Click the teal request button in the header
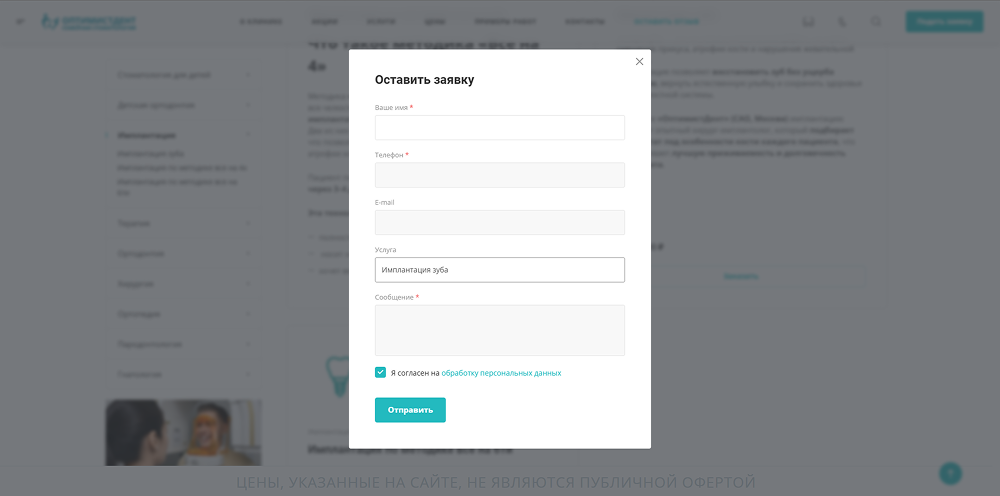 click(x=943, y=21)
